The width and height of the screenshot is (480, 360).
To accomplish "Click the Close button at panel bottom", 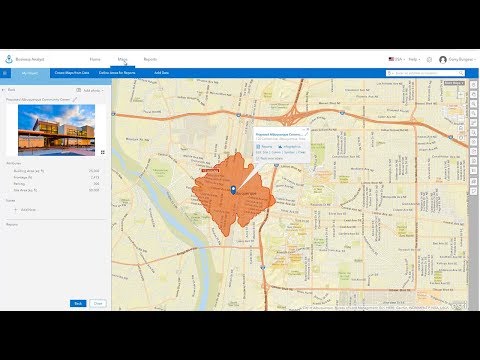I will point(98,304).
